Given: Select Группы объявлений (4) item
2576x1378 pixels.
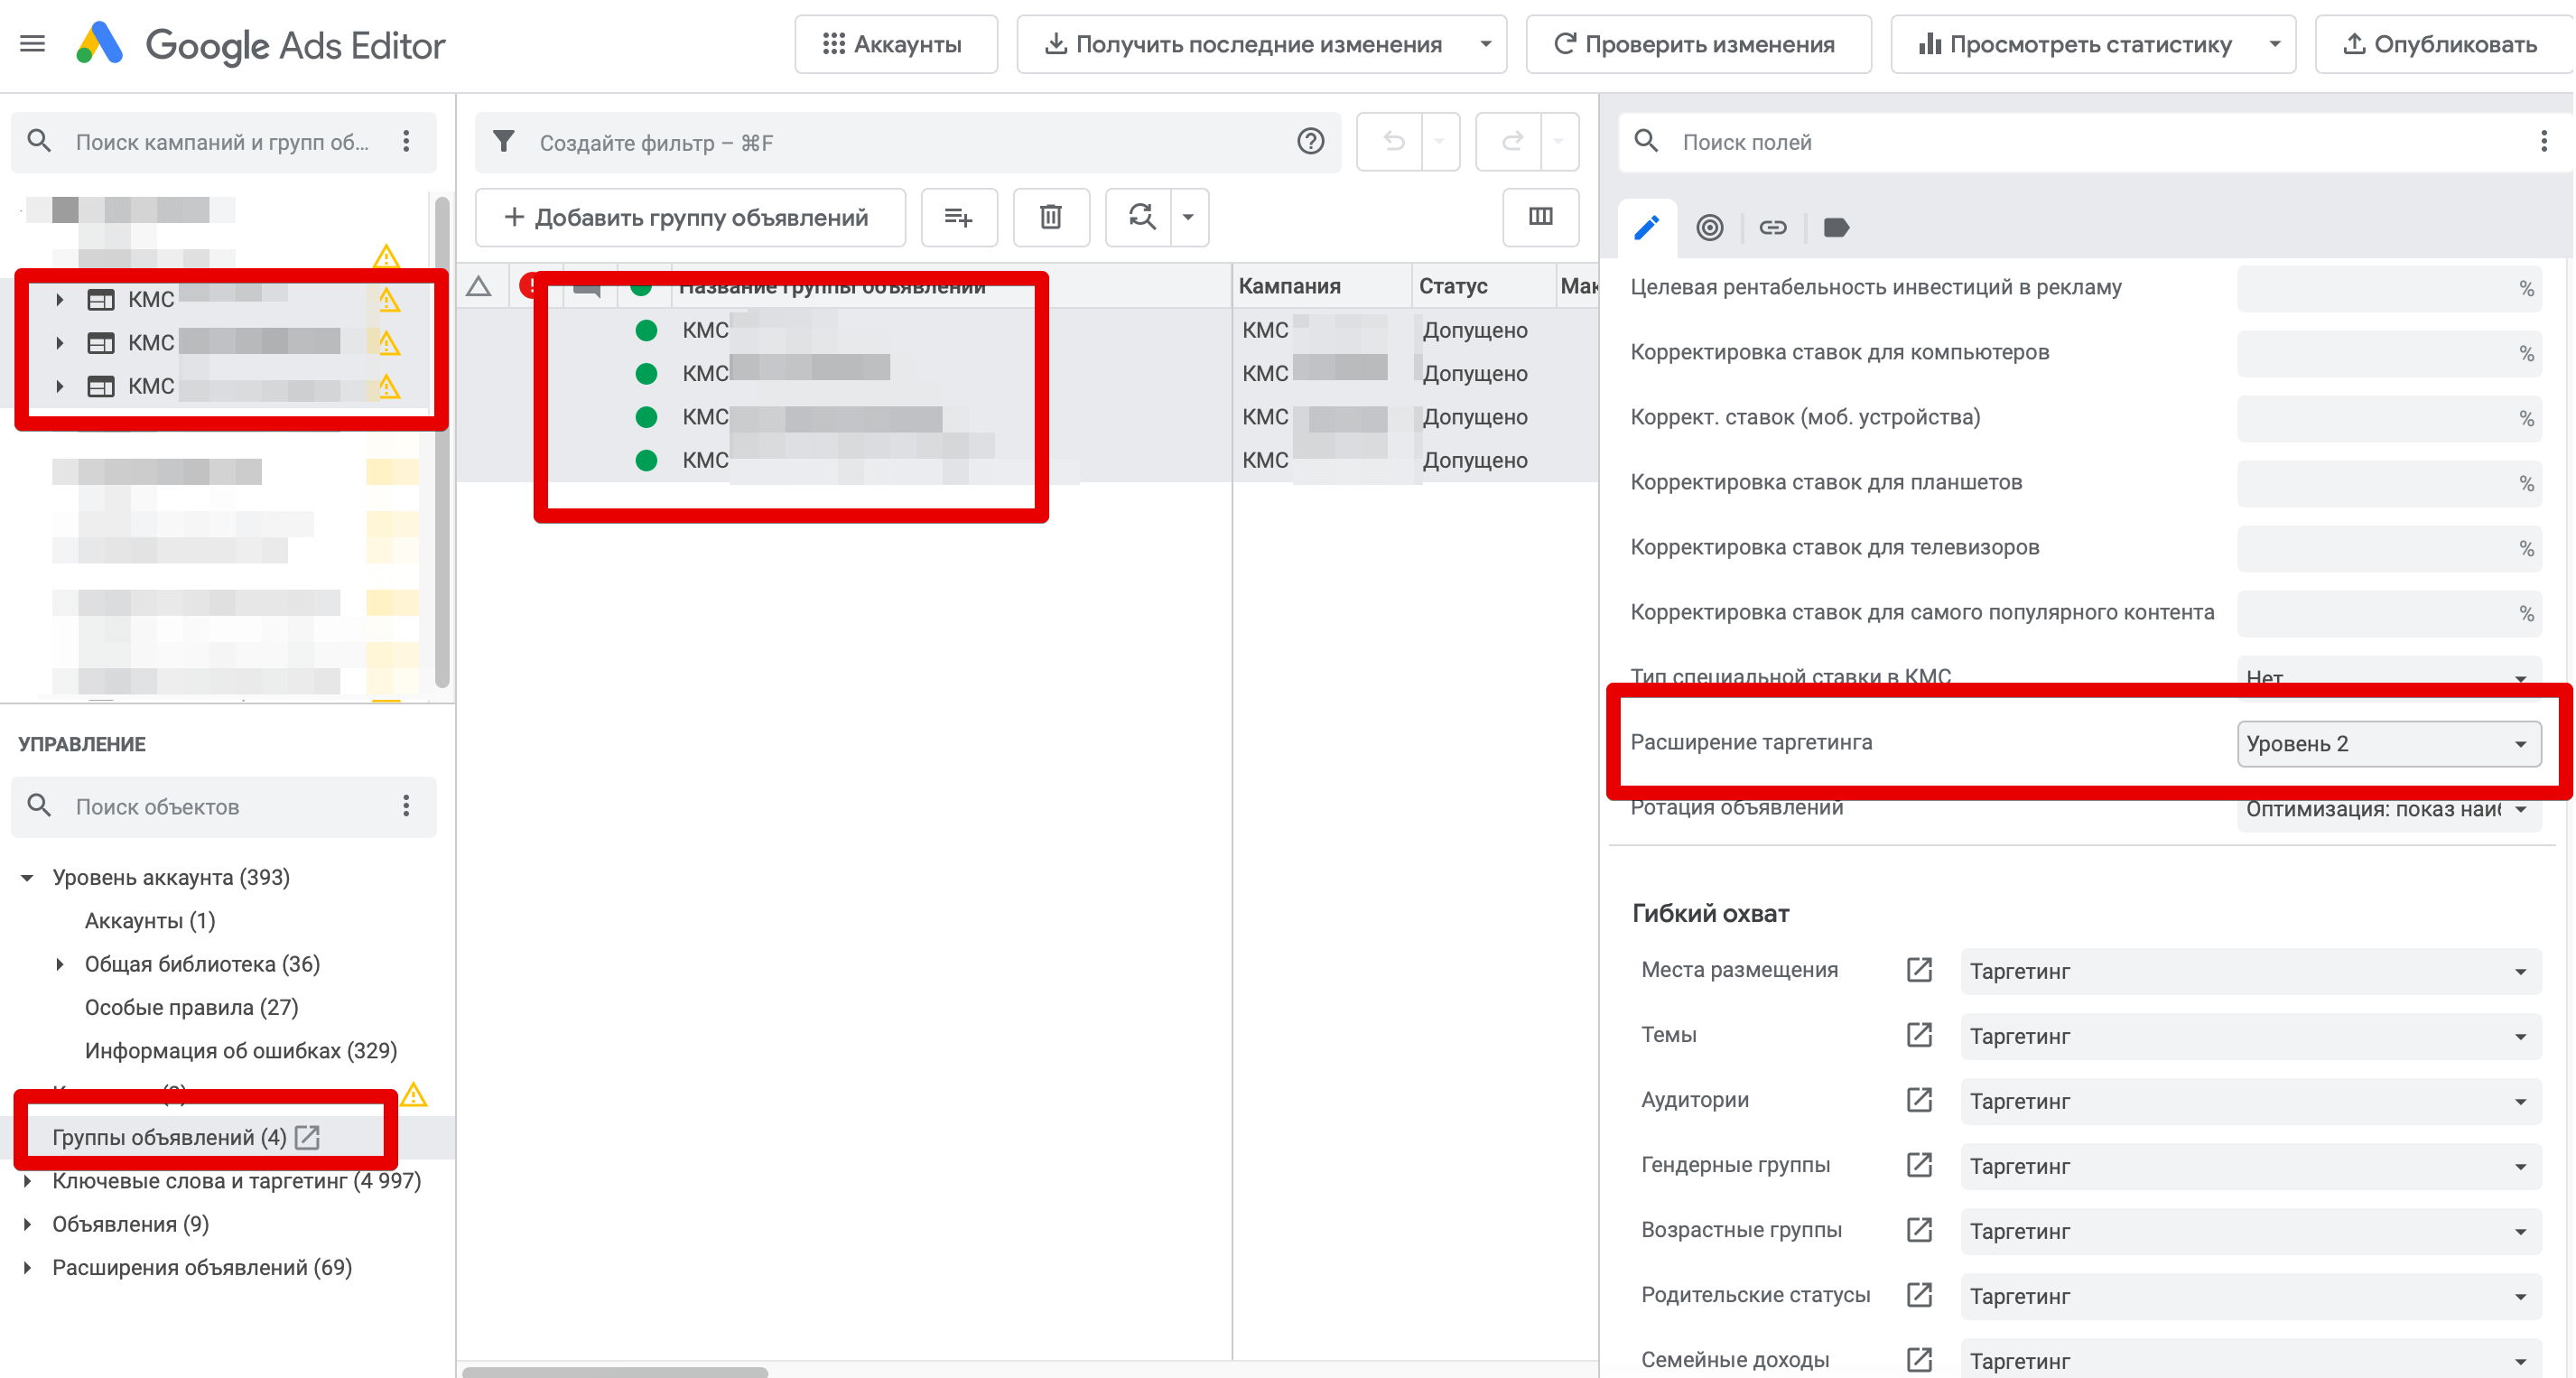Looking at the screenshot, I should 169,1137.
